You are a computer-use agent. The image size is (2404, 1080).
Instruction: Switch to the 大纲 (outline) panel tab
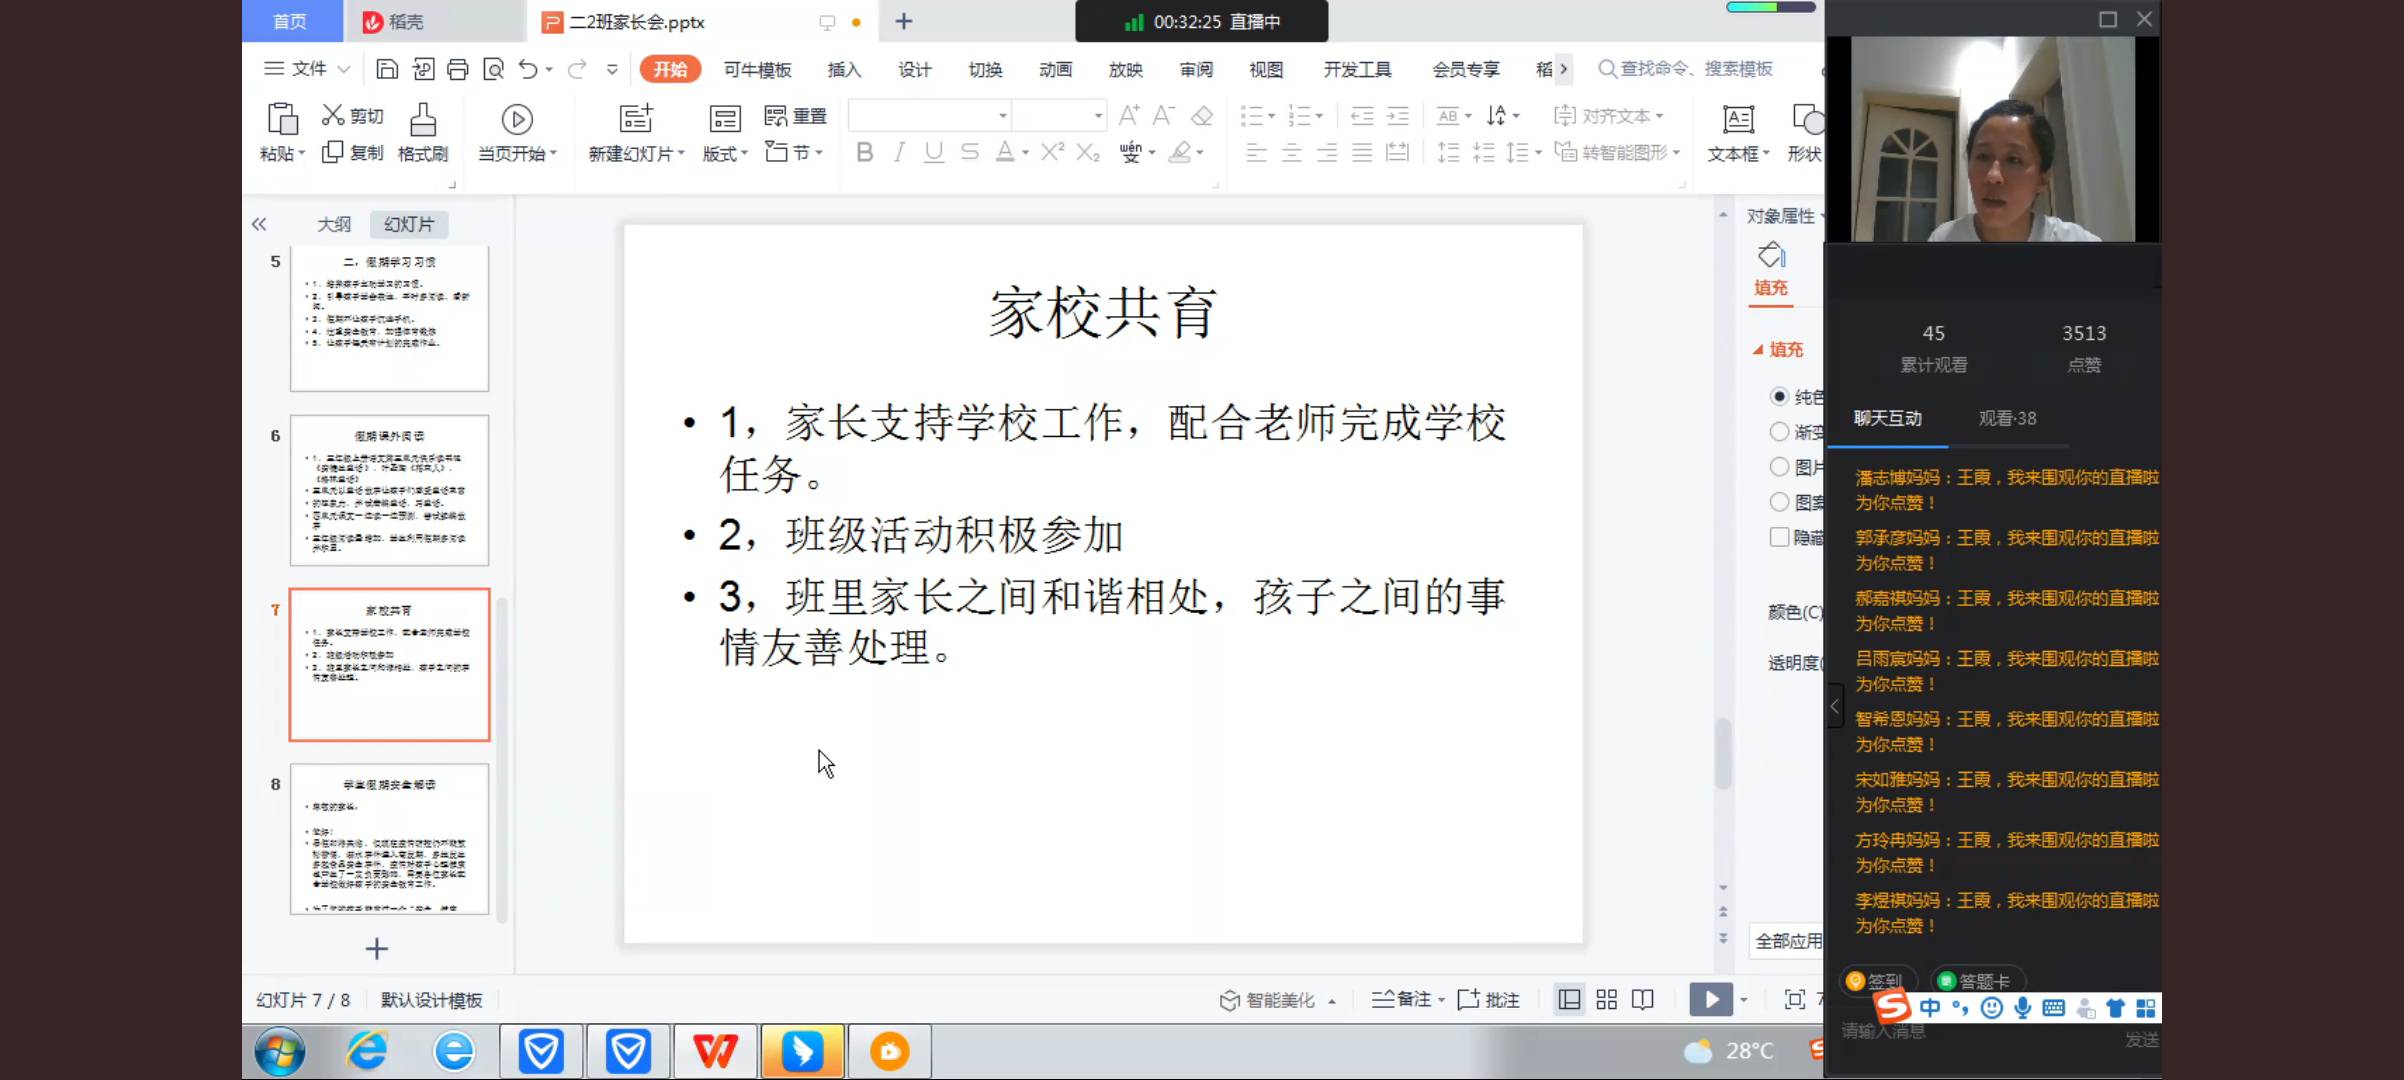coord(334,224)
